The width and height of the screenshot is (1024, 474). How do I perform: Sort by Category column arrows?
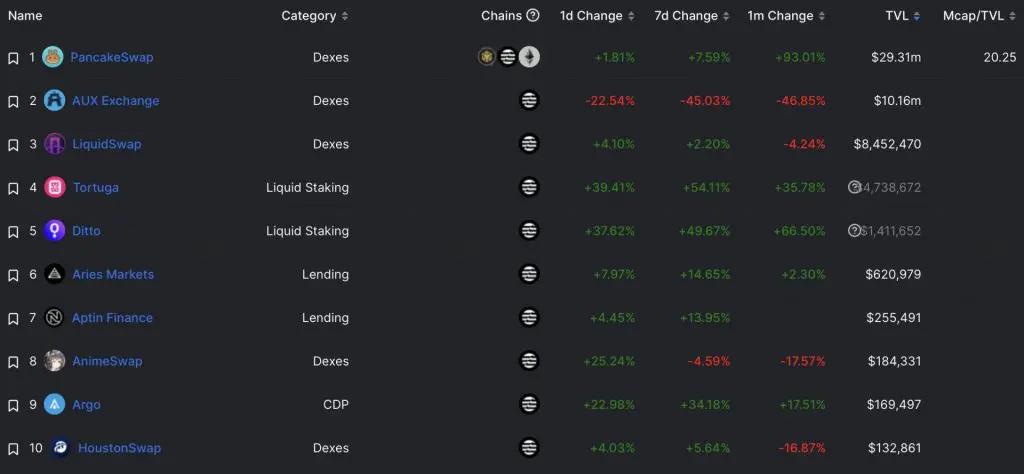click(345, 16)
